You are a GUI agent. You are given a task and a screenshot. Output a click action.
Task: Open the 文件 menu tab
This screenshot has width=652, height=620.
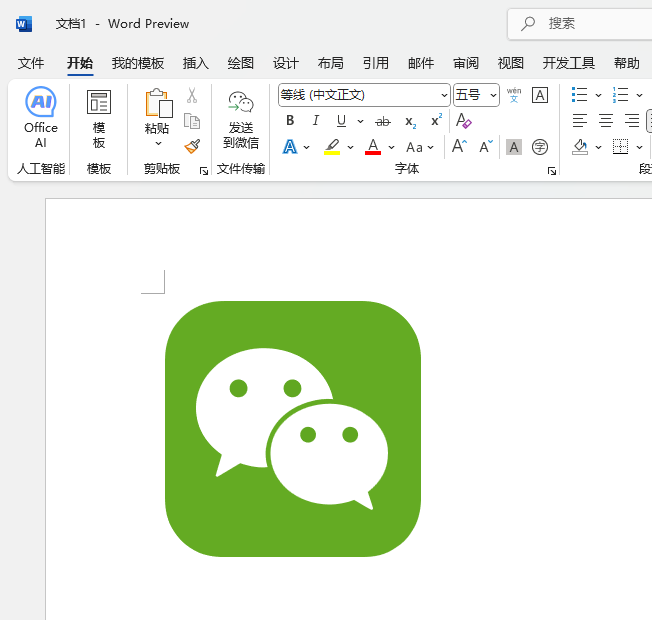tap(31, 63)
